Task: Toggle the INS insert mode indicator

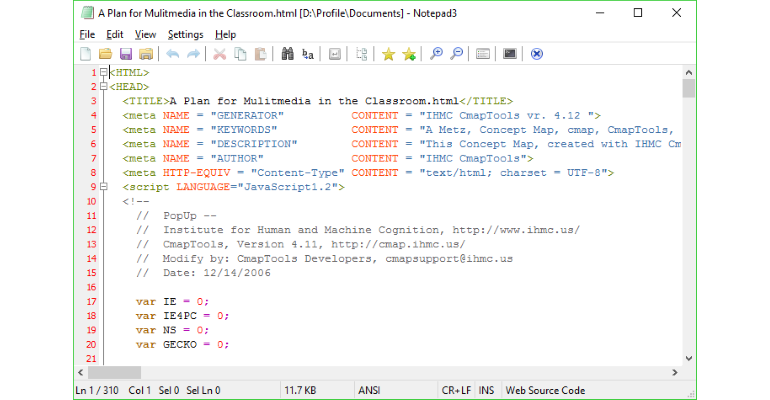Action: click(x=486, y=390)
